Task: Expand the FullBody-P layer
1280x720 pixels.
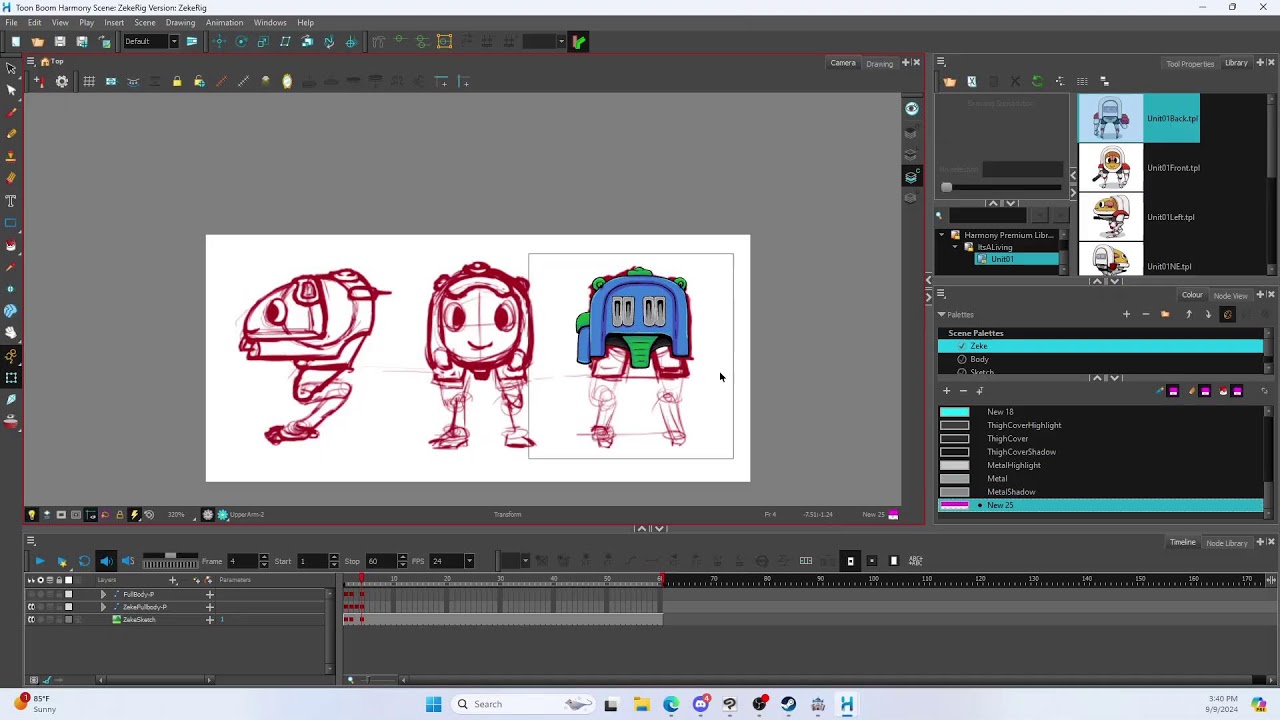Action: click(x=102, y=594)
